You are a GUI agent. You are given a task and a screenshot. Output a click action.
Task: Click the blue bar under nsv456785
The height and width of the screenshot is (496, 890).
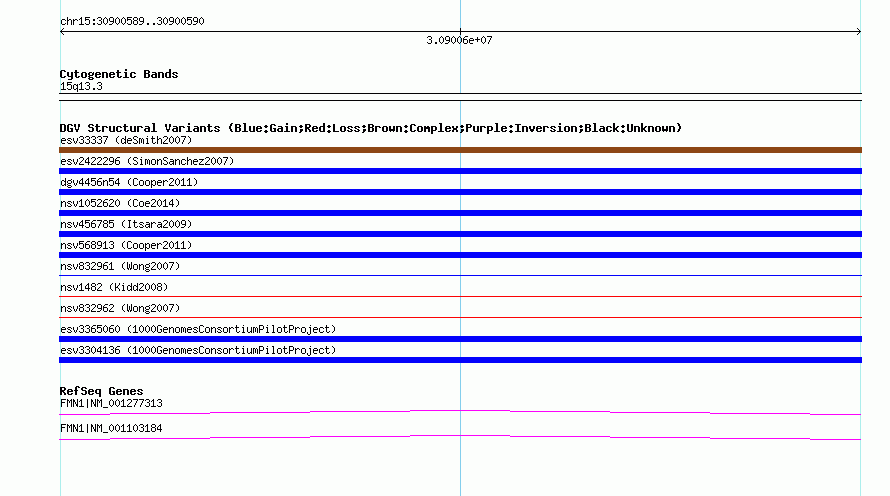460,234
